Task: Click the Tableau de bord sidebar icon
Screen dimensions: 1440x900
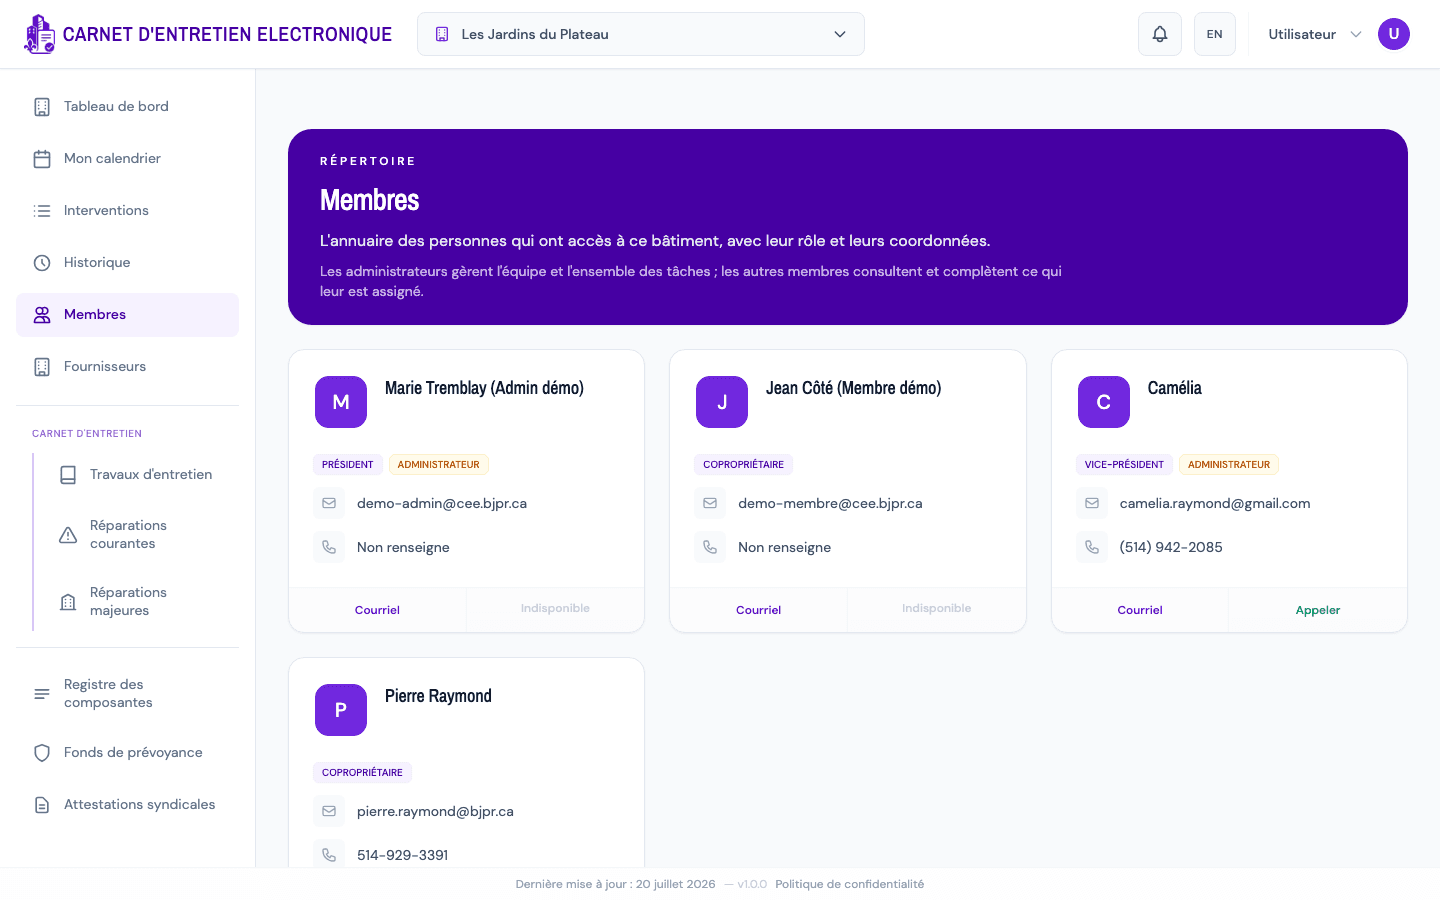Action: pos(42,107)
